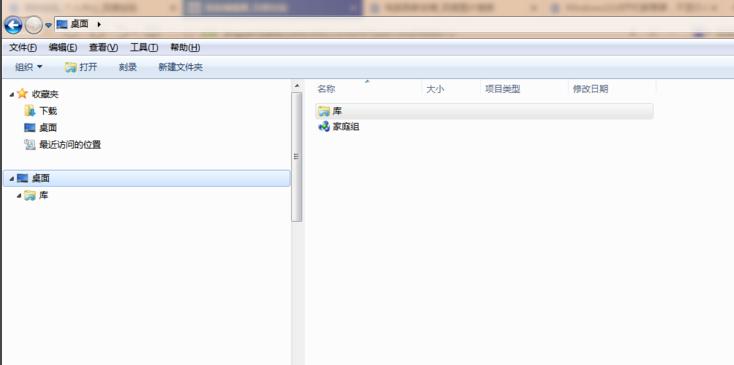Screen dimensions: 734x365
Task: Collapse the highlighted 桌面 tree node triangle
Action: (12, 179)
